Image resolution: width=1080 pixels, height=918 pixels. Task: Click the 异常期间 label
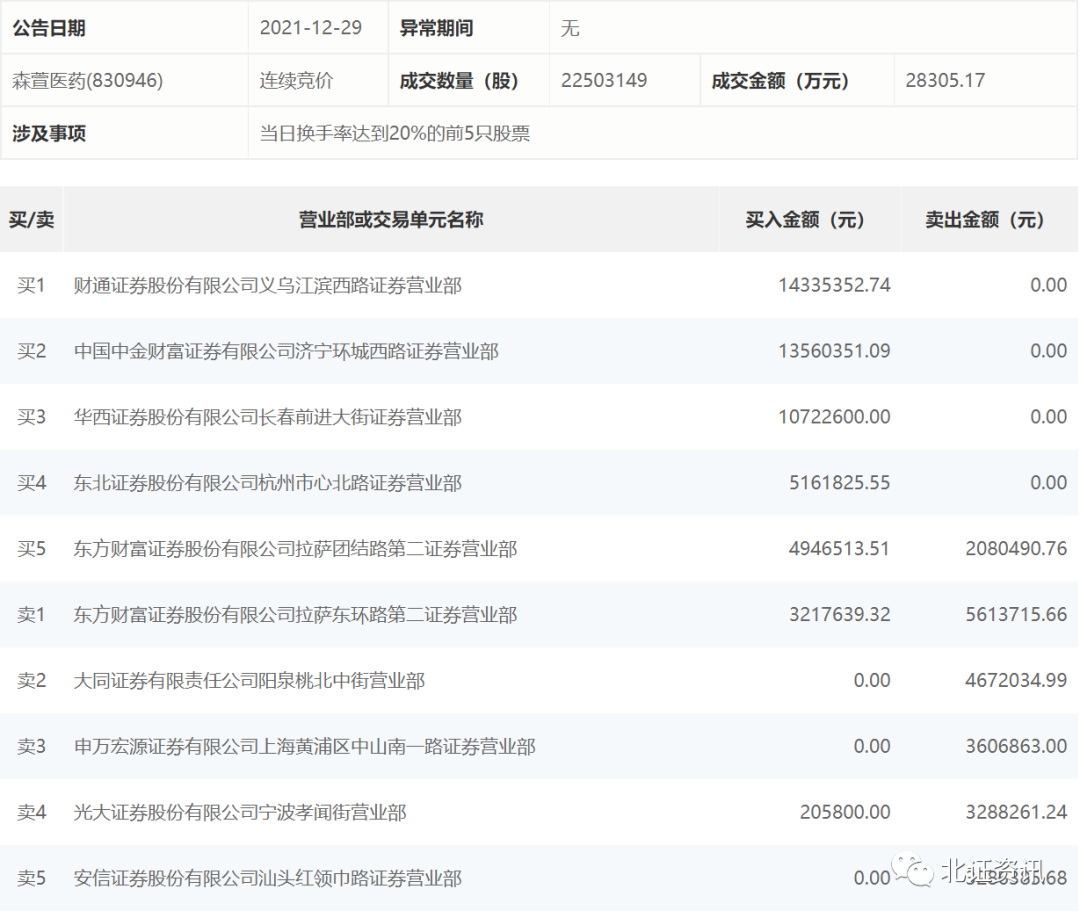pos(437,28)
